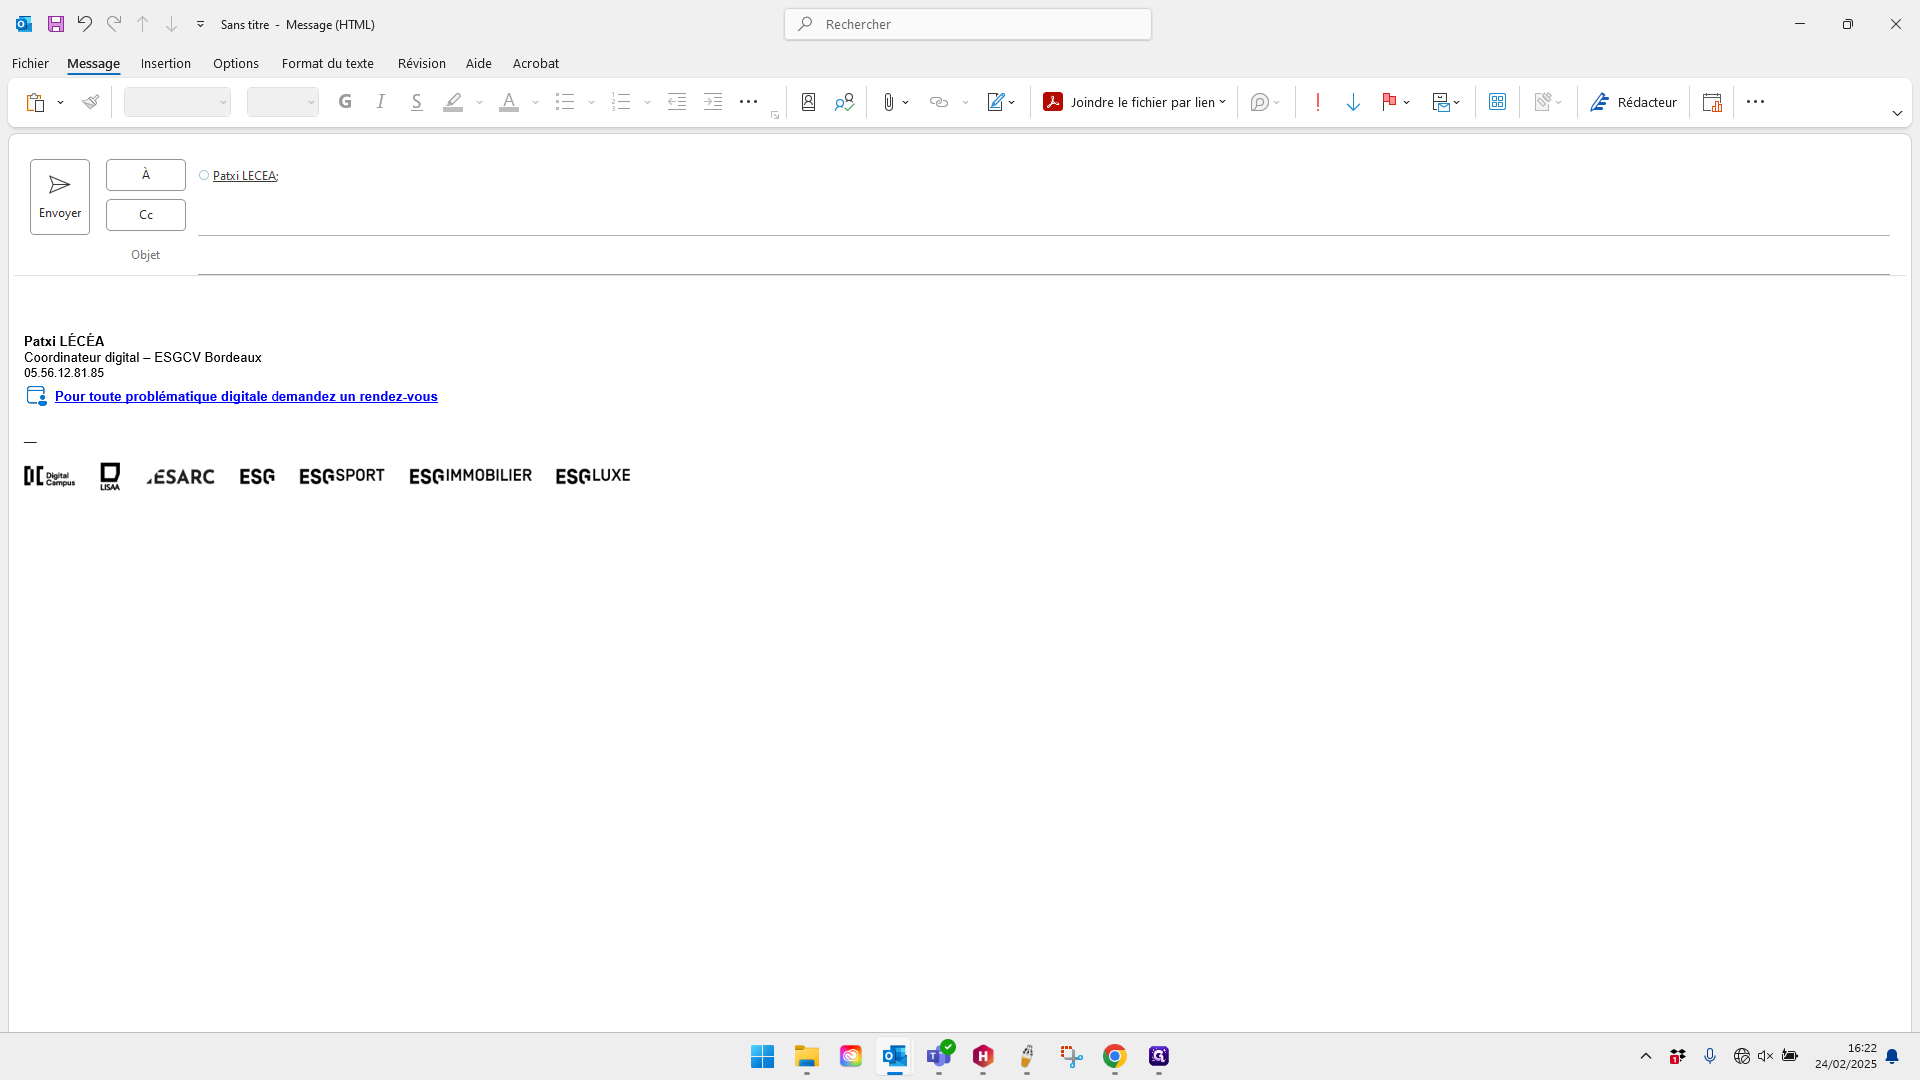This screenshot has width=1920, height=1080.
Task: Open Microsoft Teams from the taskbar
Action: [939, 1056]
